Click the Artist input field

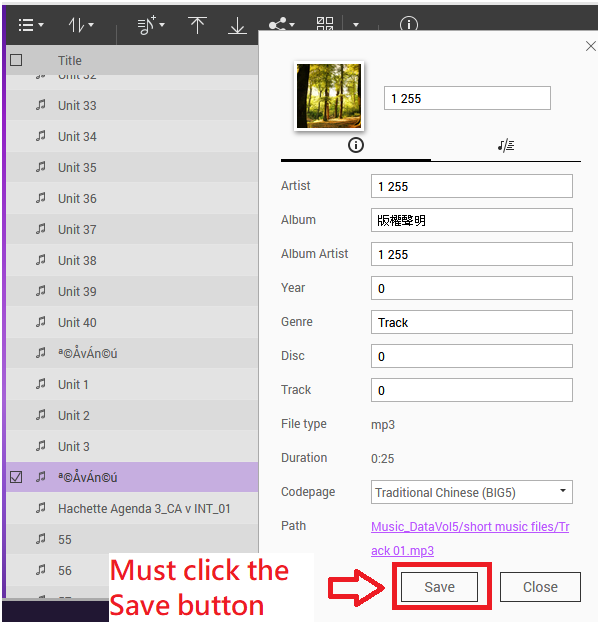[471, 186]
